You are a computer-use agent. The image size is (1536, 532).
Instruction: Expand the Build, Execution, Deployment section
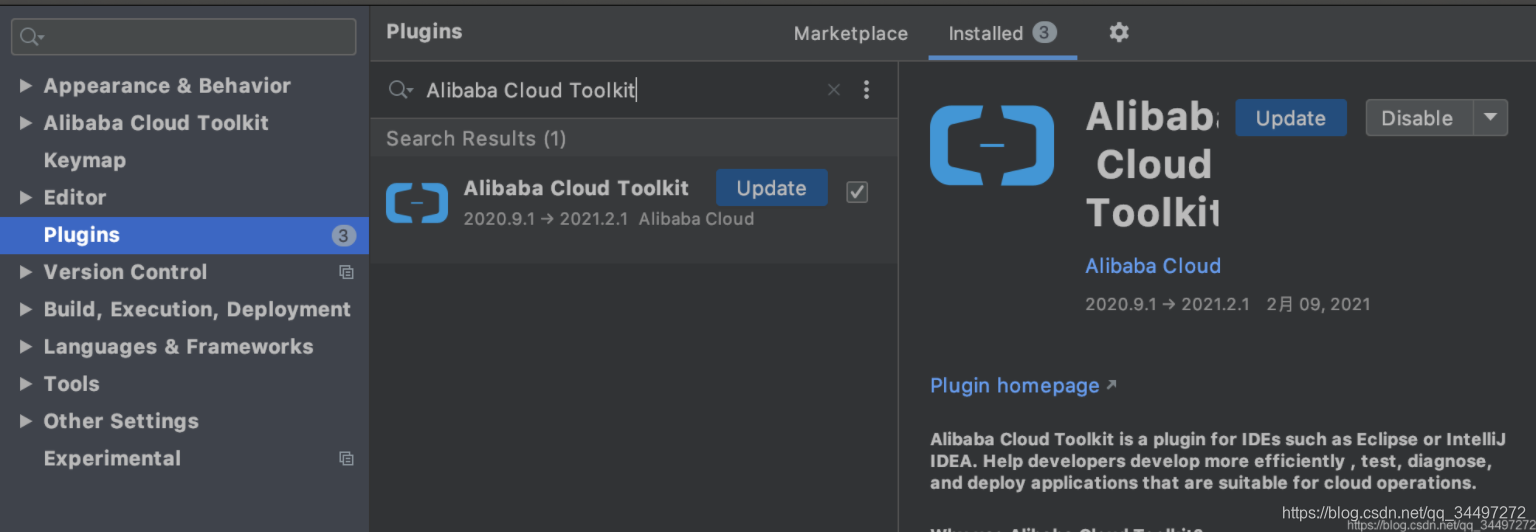tap(26, 310)
